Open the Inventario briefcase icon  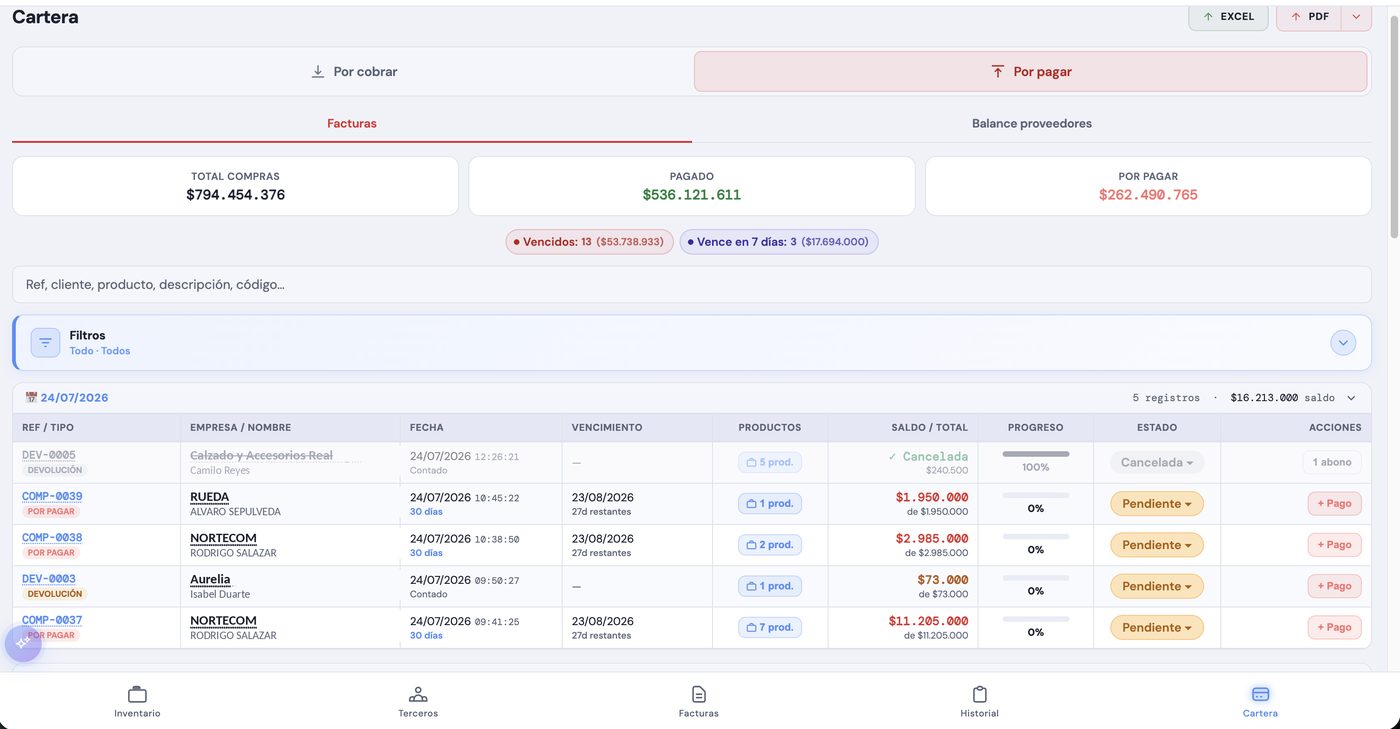[x=137, y=694]
